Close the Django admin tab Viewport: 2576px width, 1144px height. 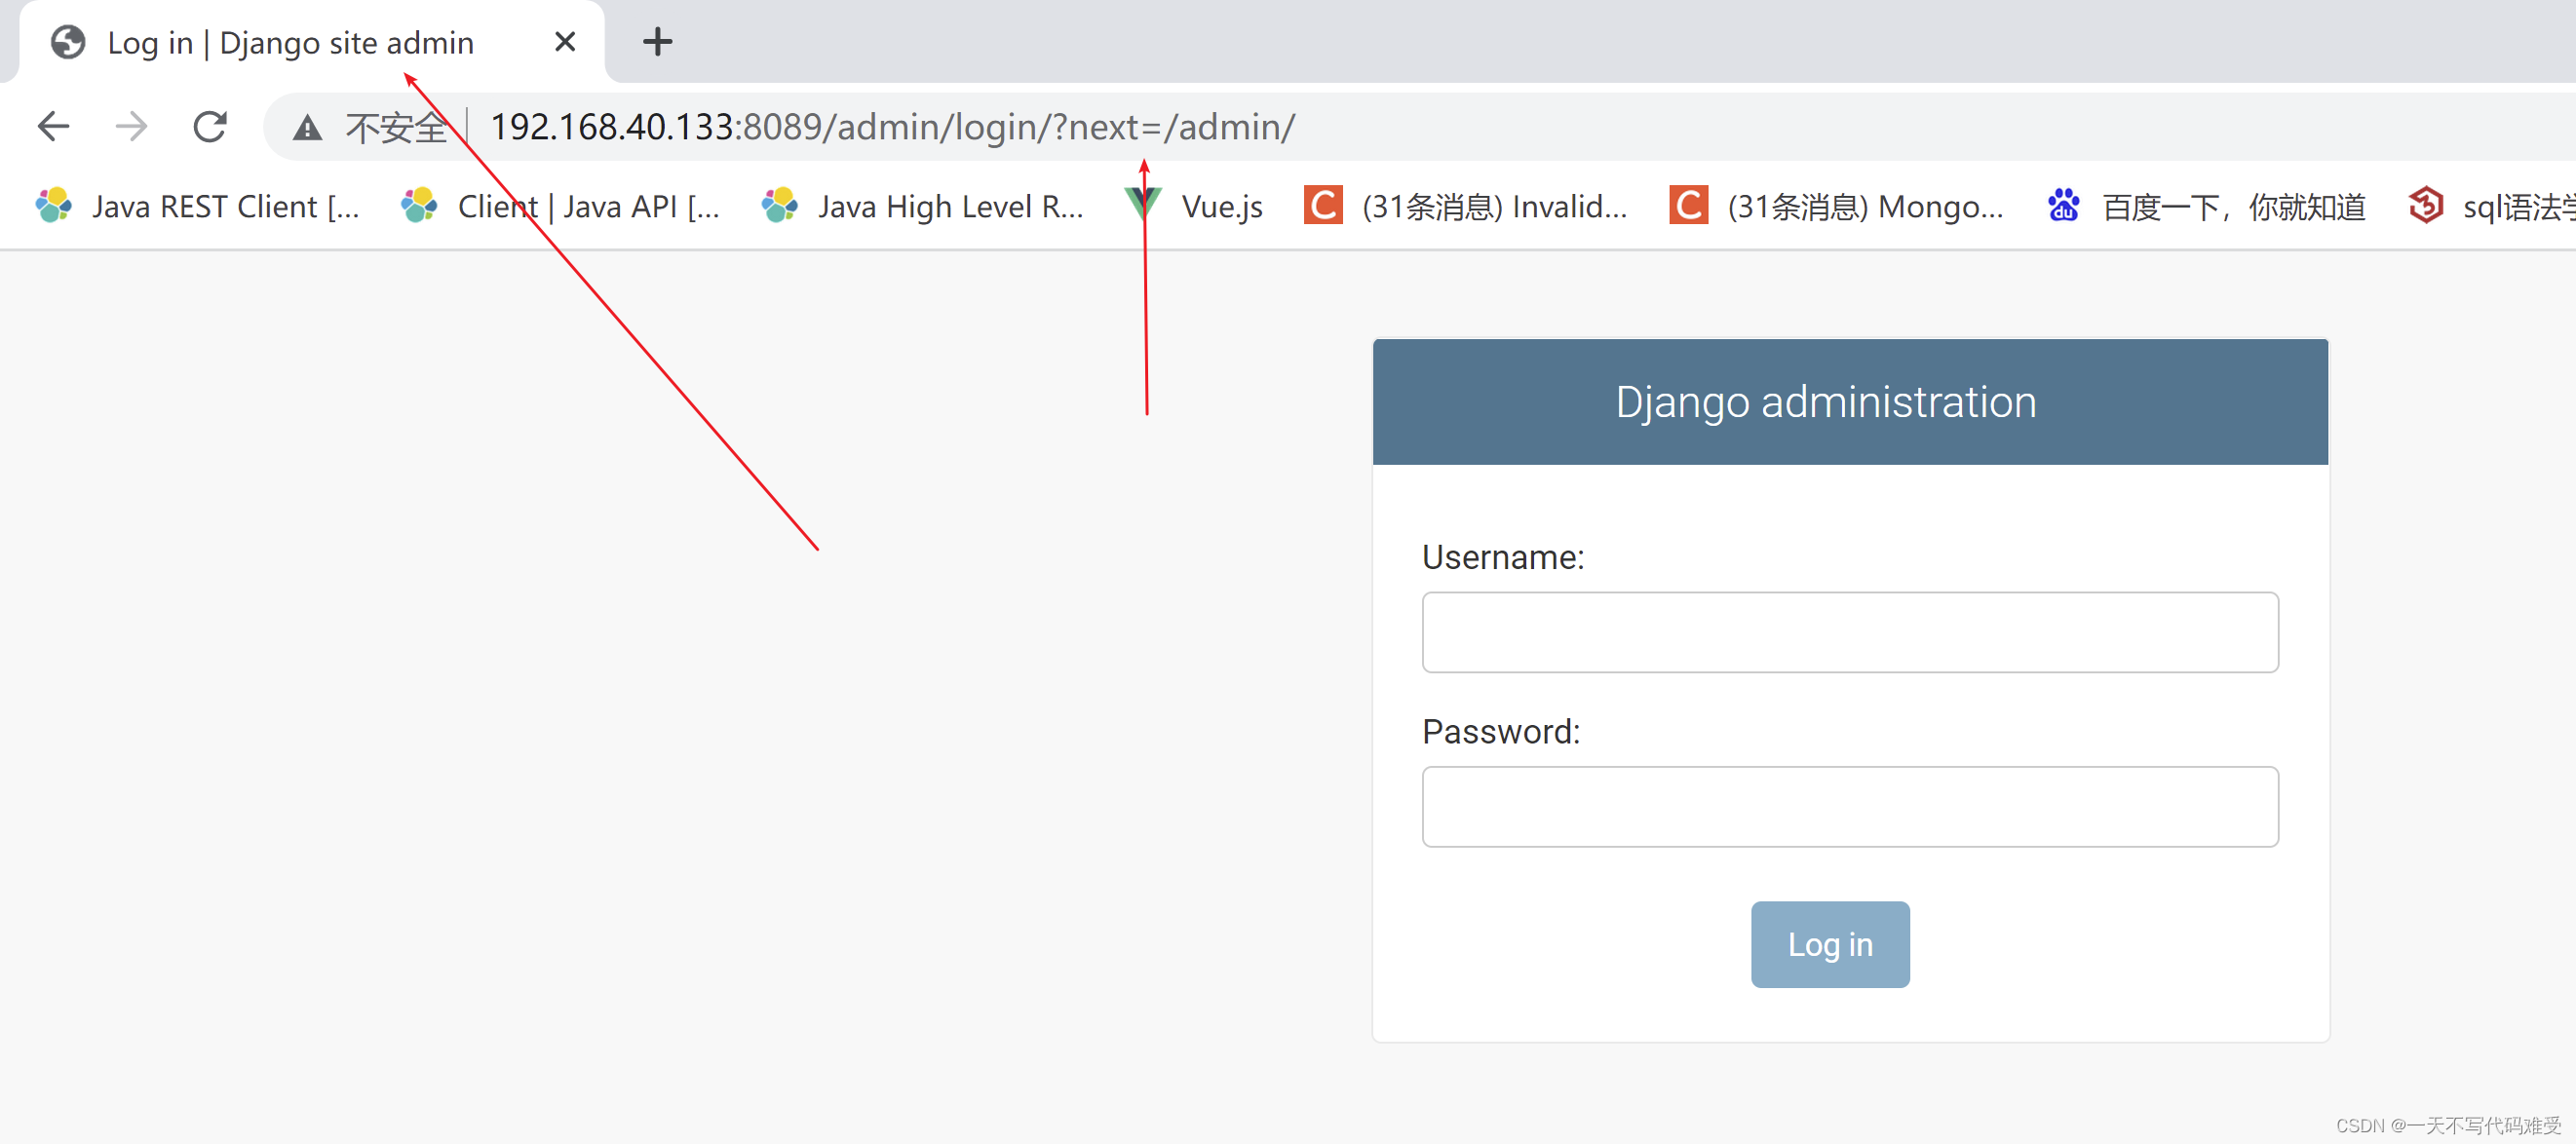coord(565,41)
